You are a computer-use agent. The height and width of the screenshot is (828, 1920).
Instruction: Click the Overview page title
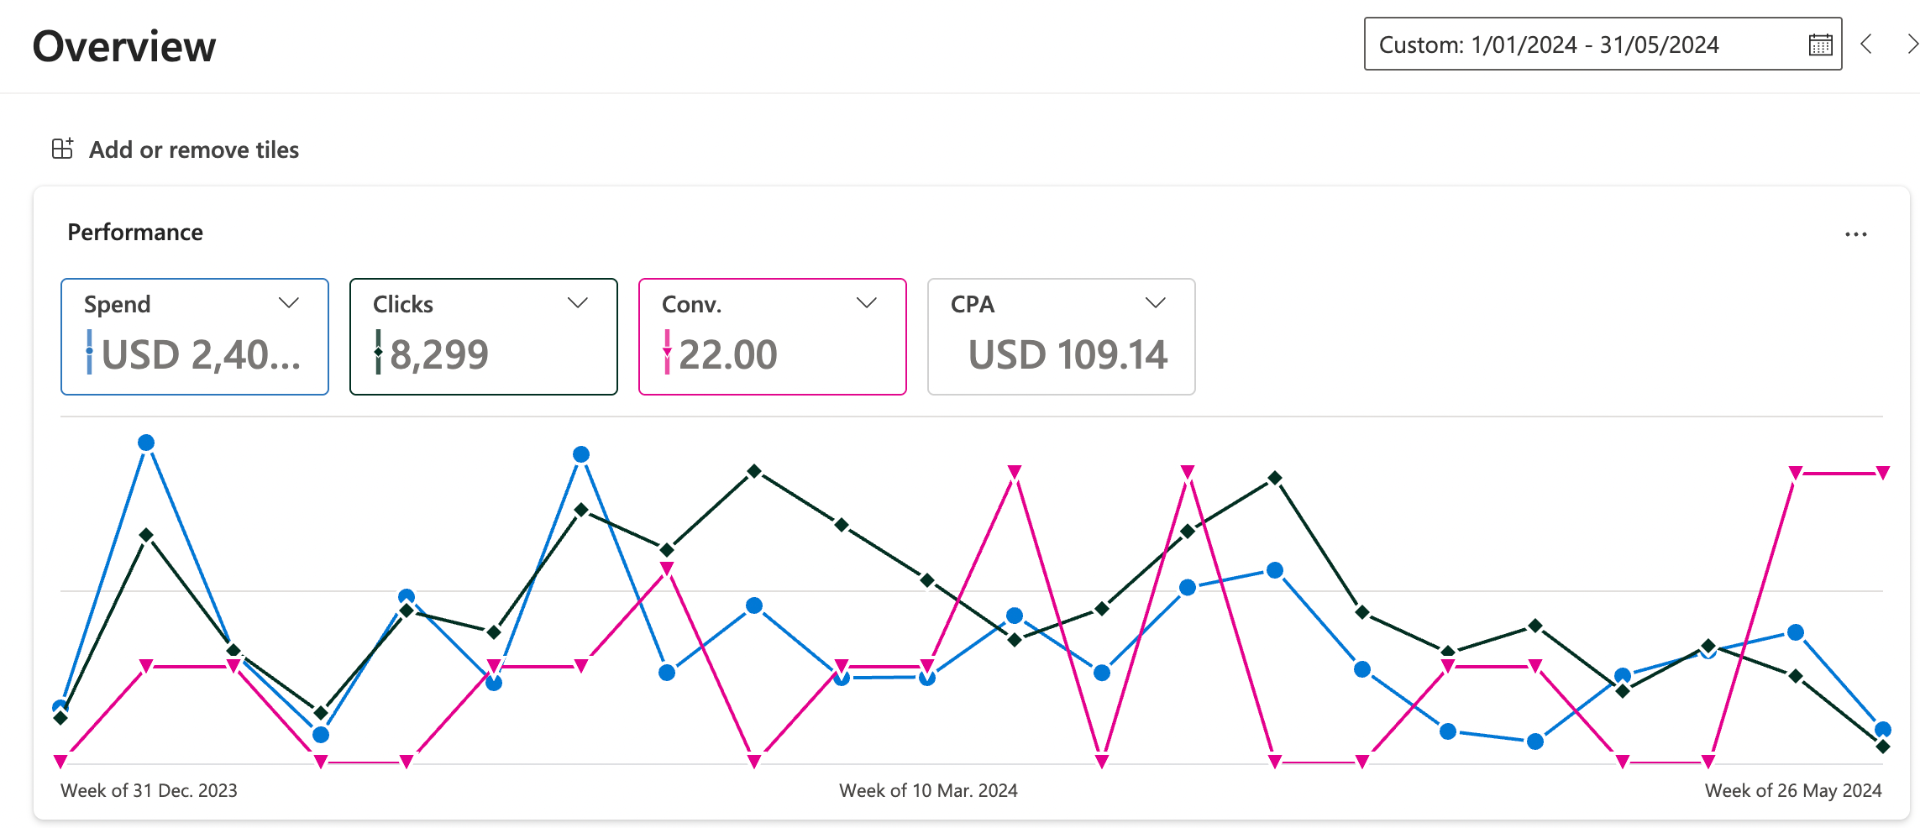124,47
